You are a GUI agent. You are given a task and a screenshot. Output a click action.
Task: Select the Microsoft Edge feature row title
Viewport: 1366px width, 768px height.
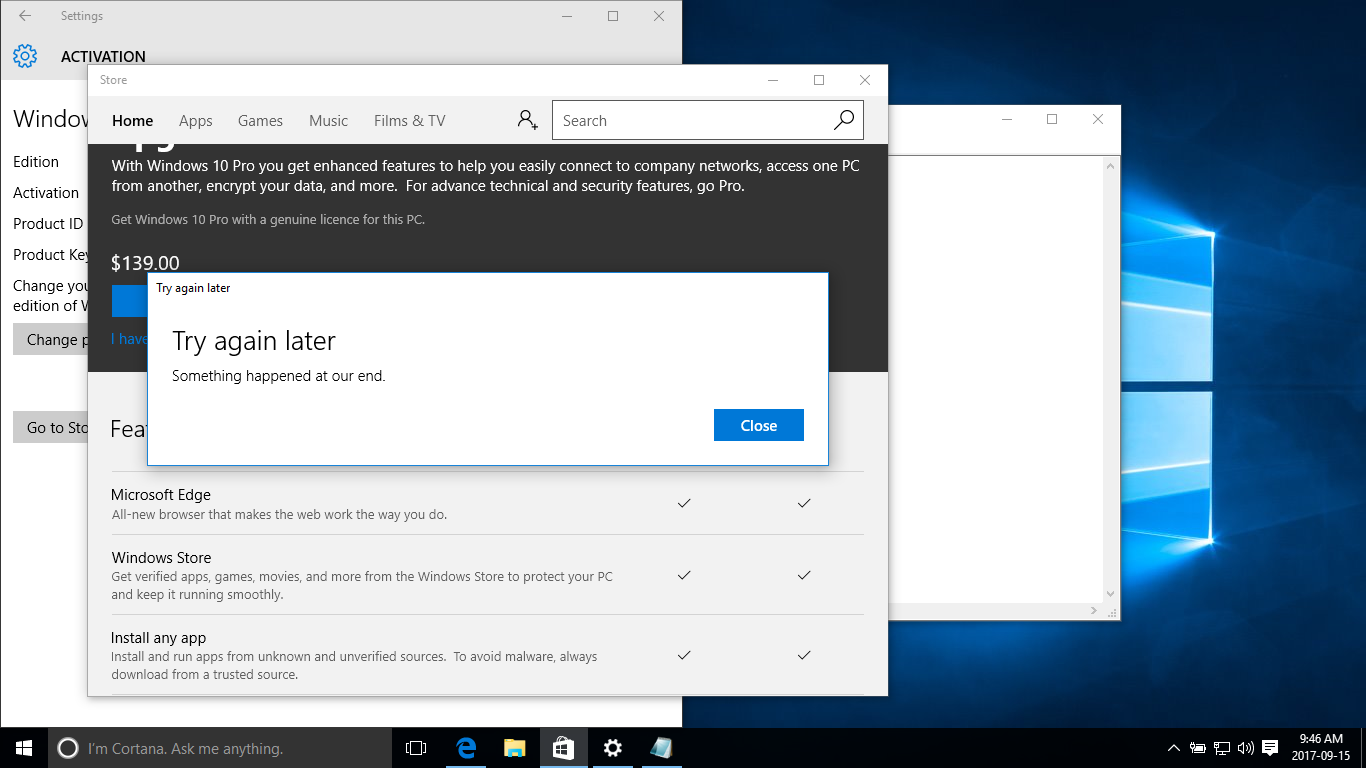coord(161,494)
